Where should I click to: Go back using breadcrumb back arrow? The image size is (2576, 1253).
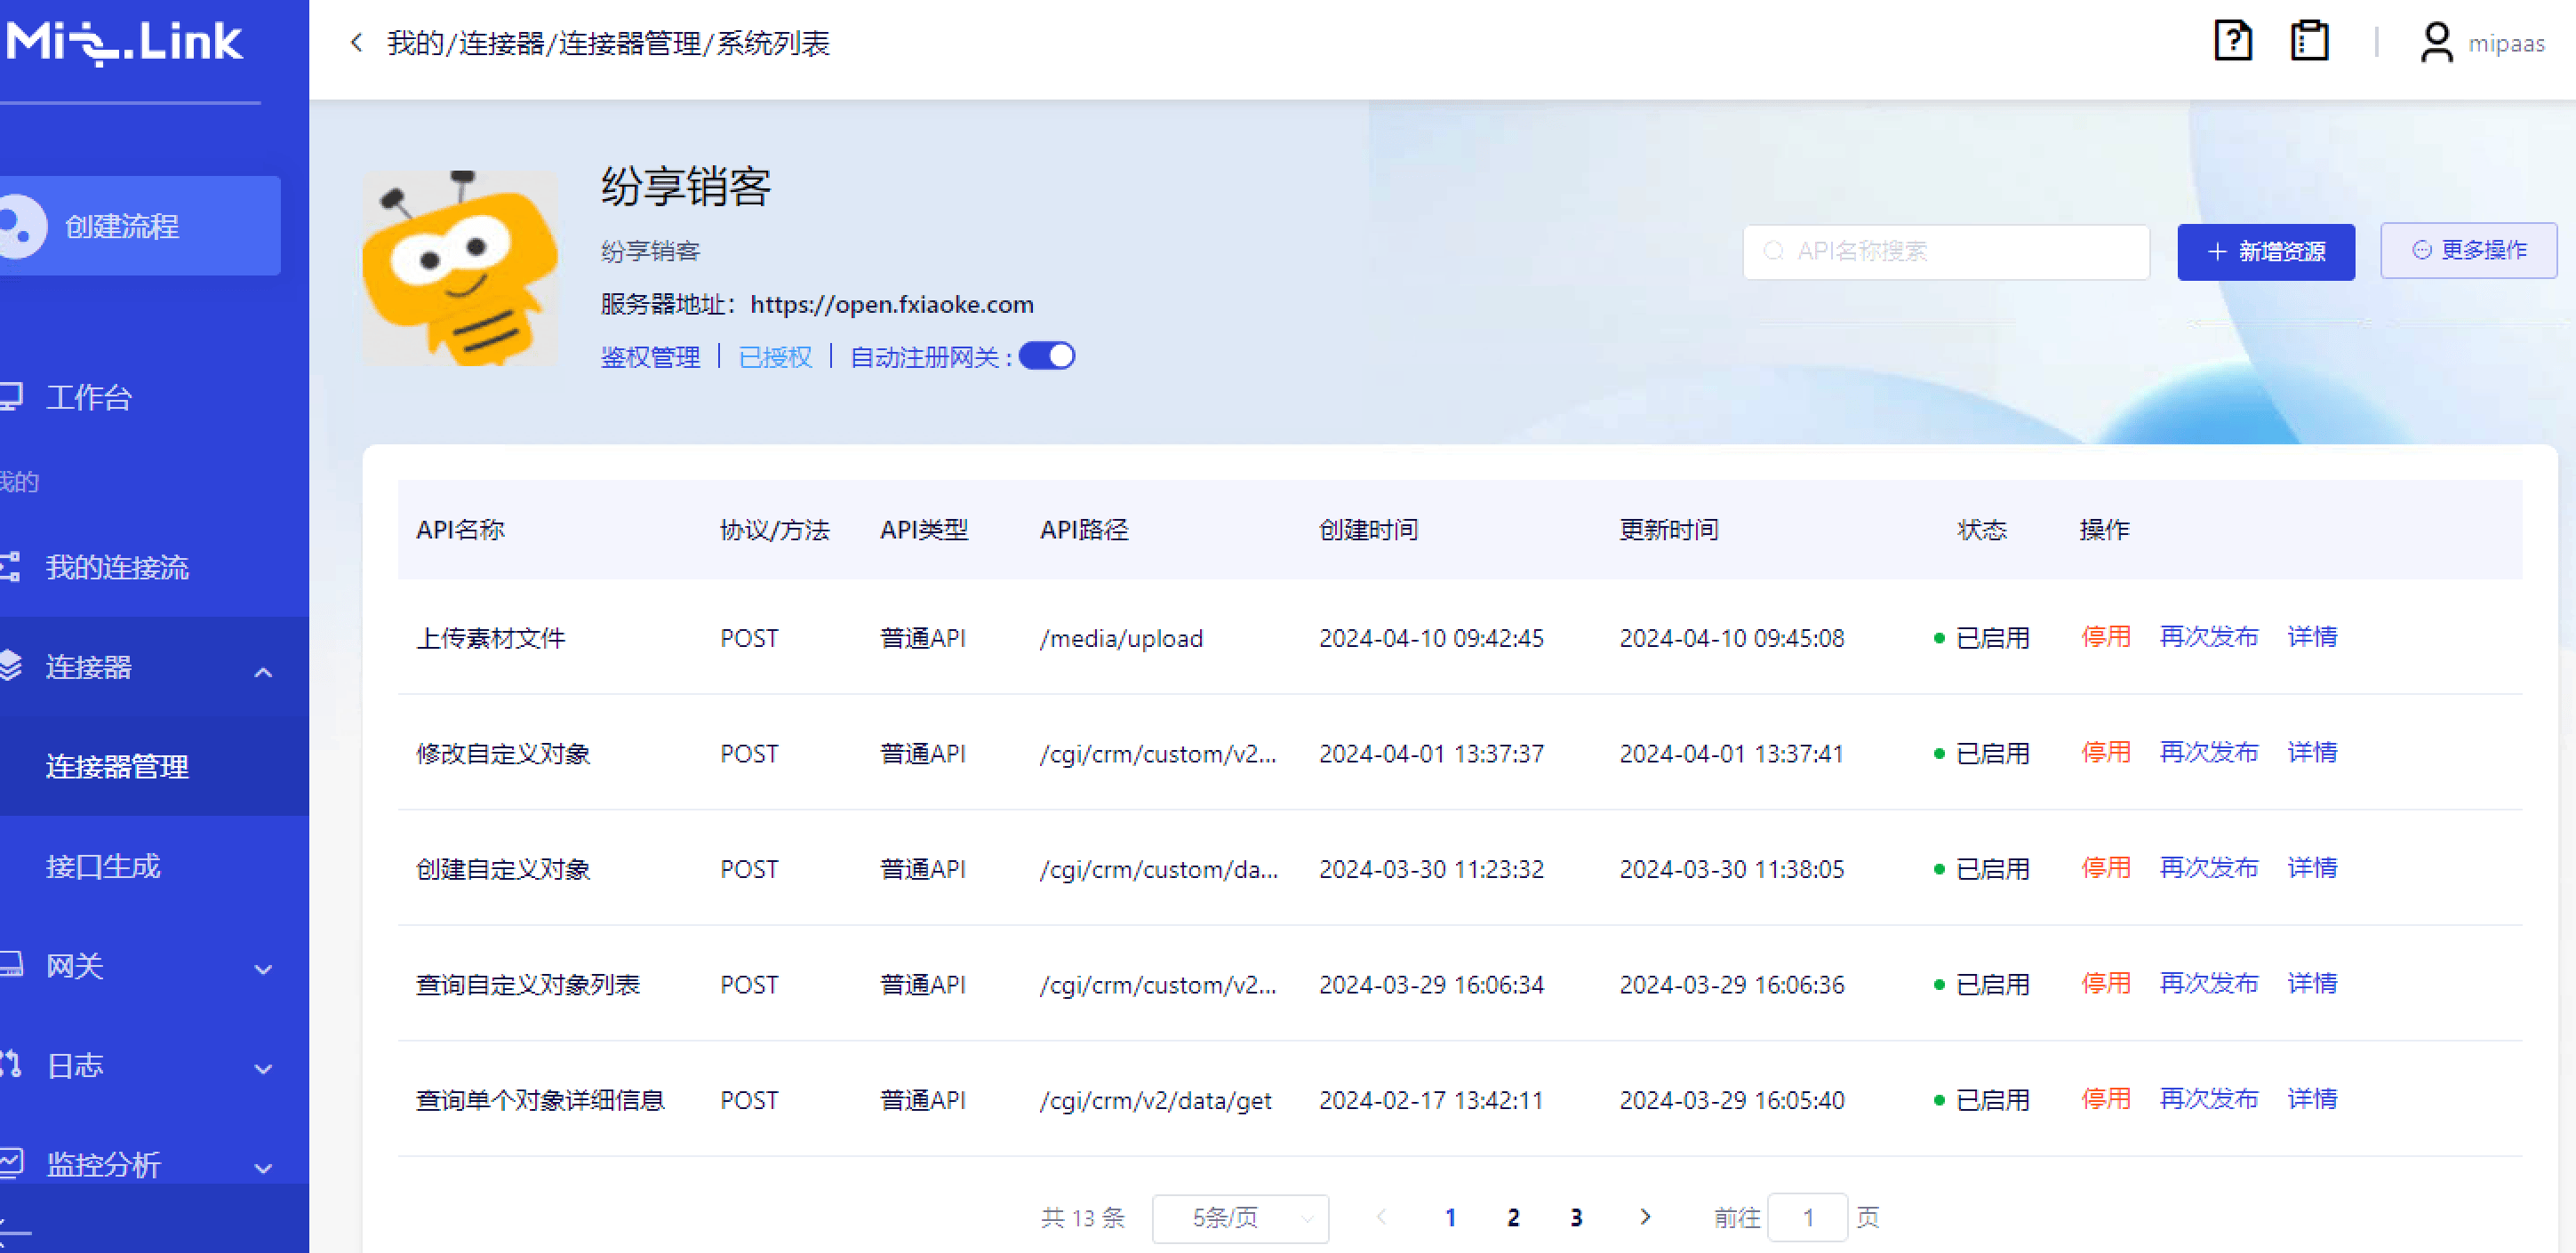[x=356, y=43]
